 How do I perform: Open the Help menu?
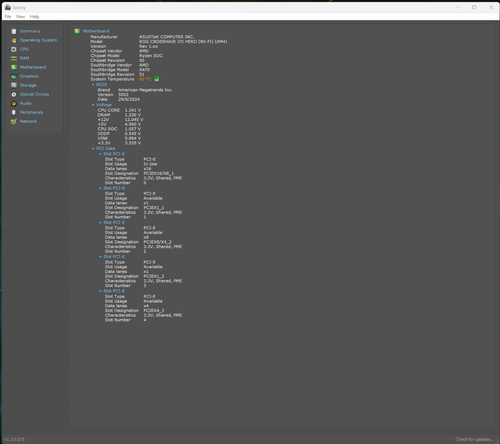[x=34, y=16]
